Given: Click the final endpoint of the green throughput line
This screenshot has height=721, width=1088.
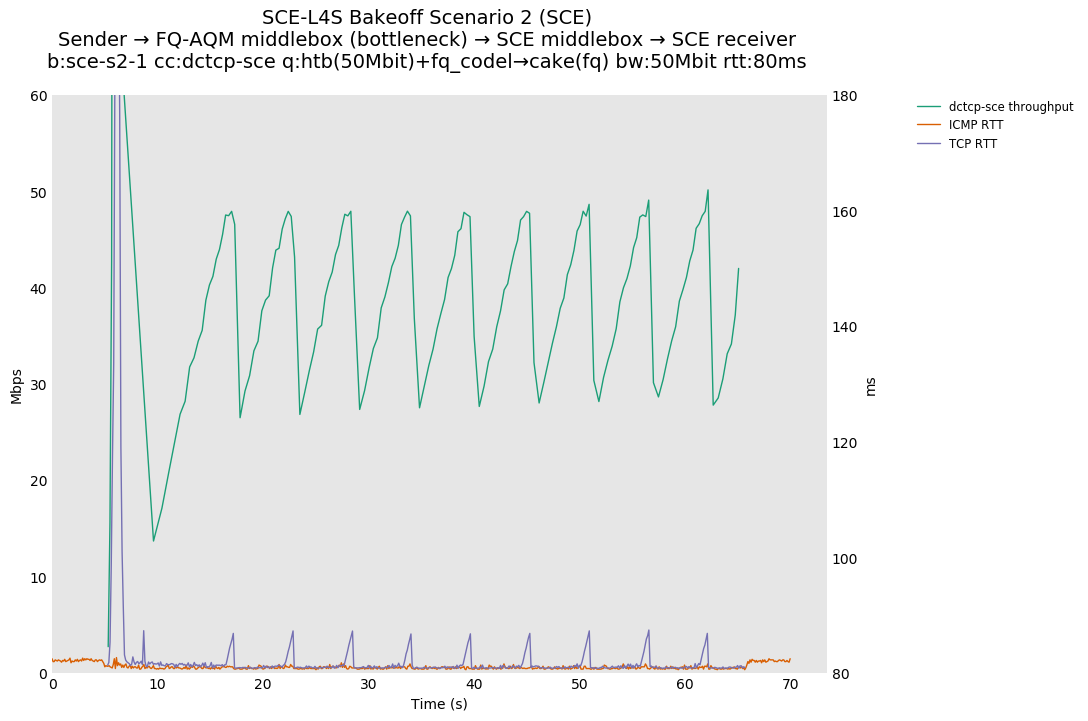Looking at the screenshot, I should pos(738,268).
